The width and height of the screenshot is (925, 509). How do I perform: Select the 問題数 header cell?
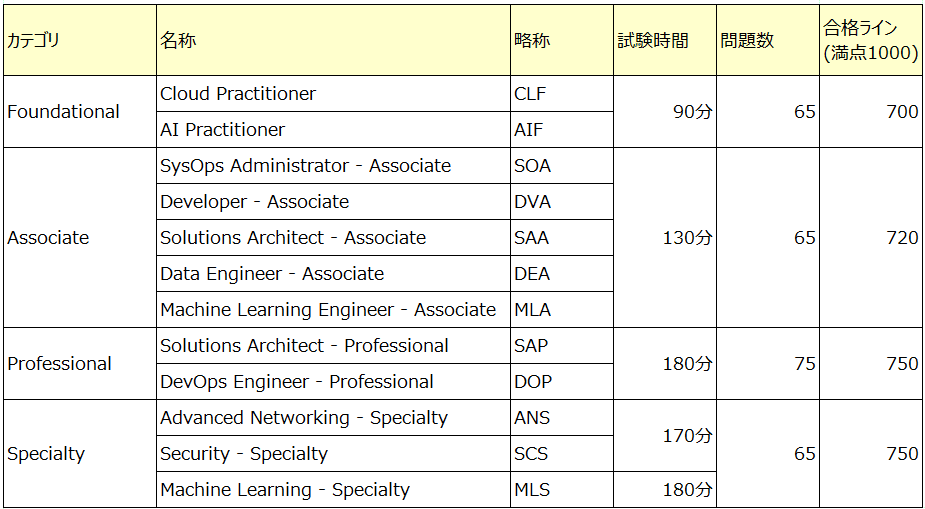click(767, 40)
